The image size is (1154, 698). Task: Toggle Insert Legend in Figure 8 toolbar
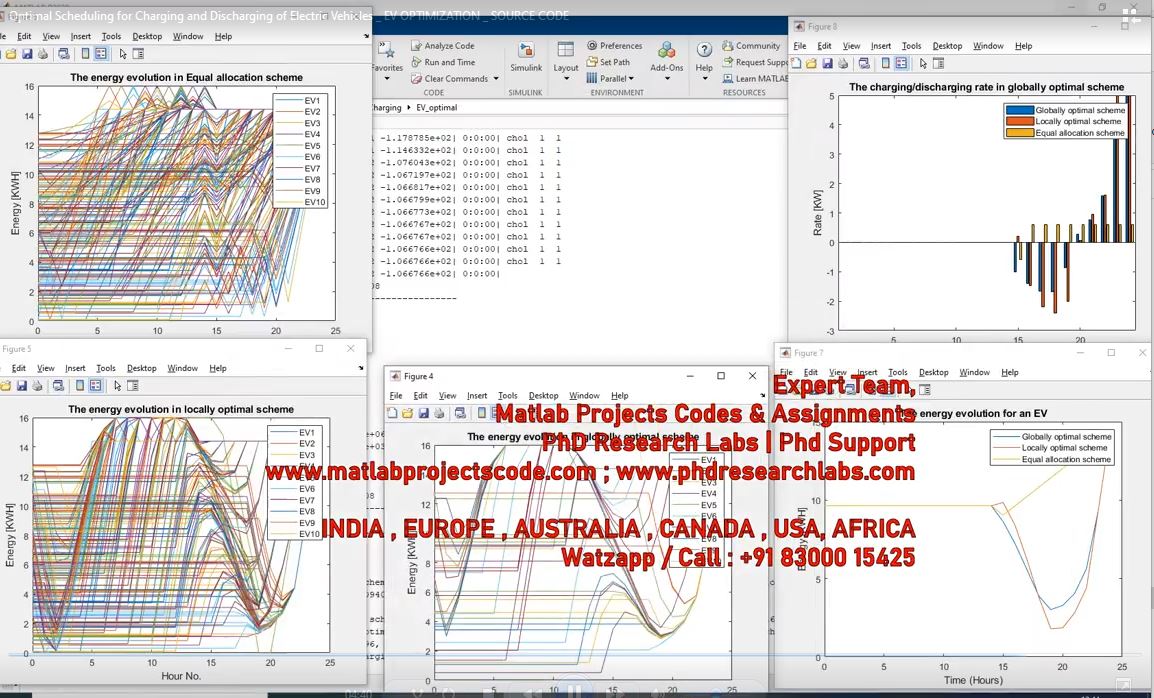902,63
